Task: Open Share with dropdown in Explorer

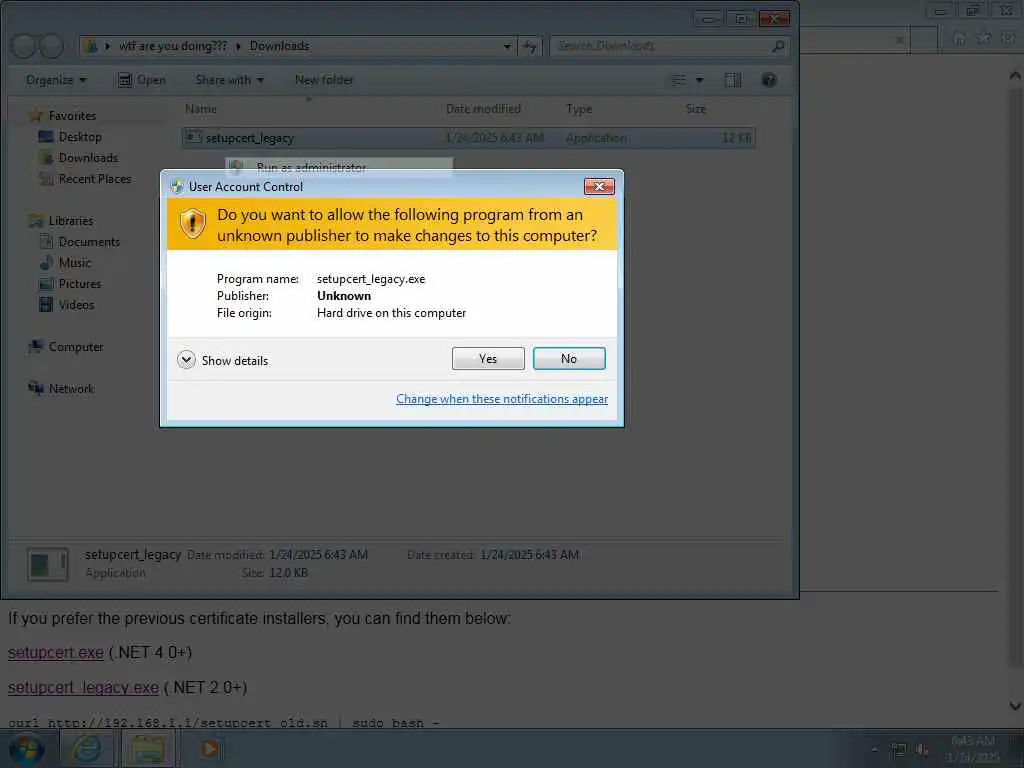Action: [229, 80]
